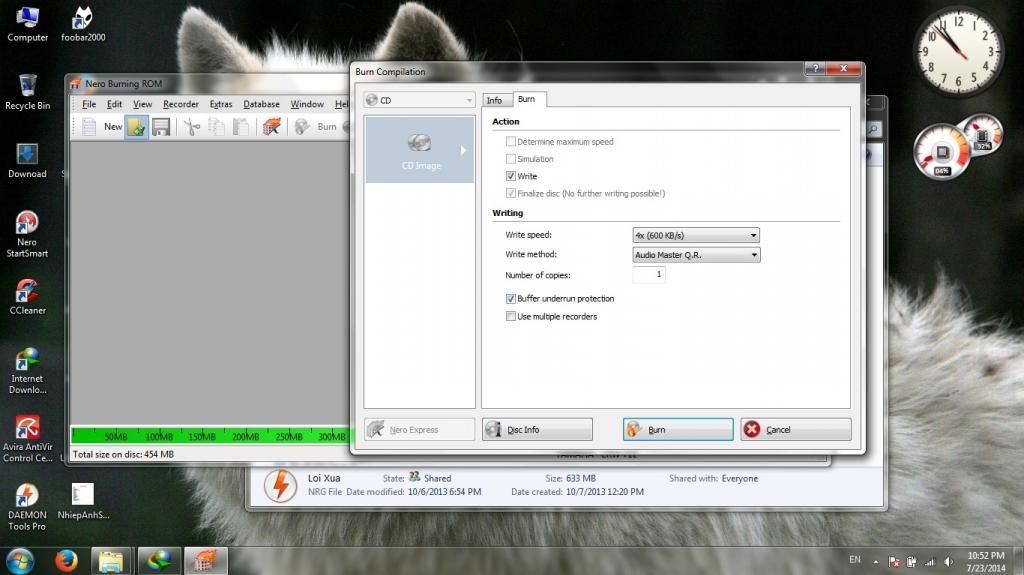The width and height of the screenshot is (1024, 575).
Task: Select foobar2000 desktop shortcut
Action: click(x=83, y=24)
